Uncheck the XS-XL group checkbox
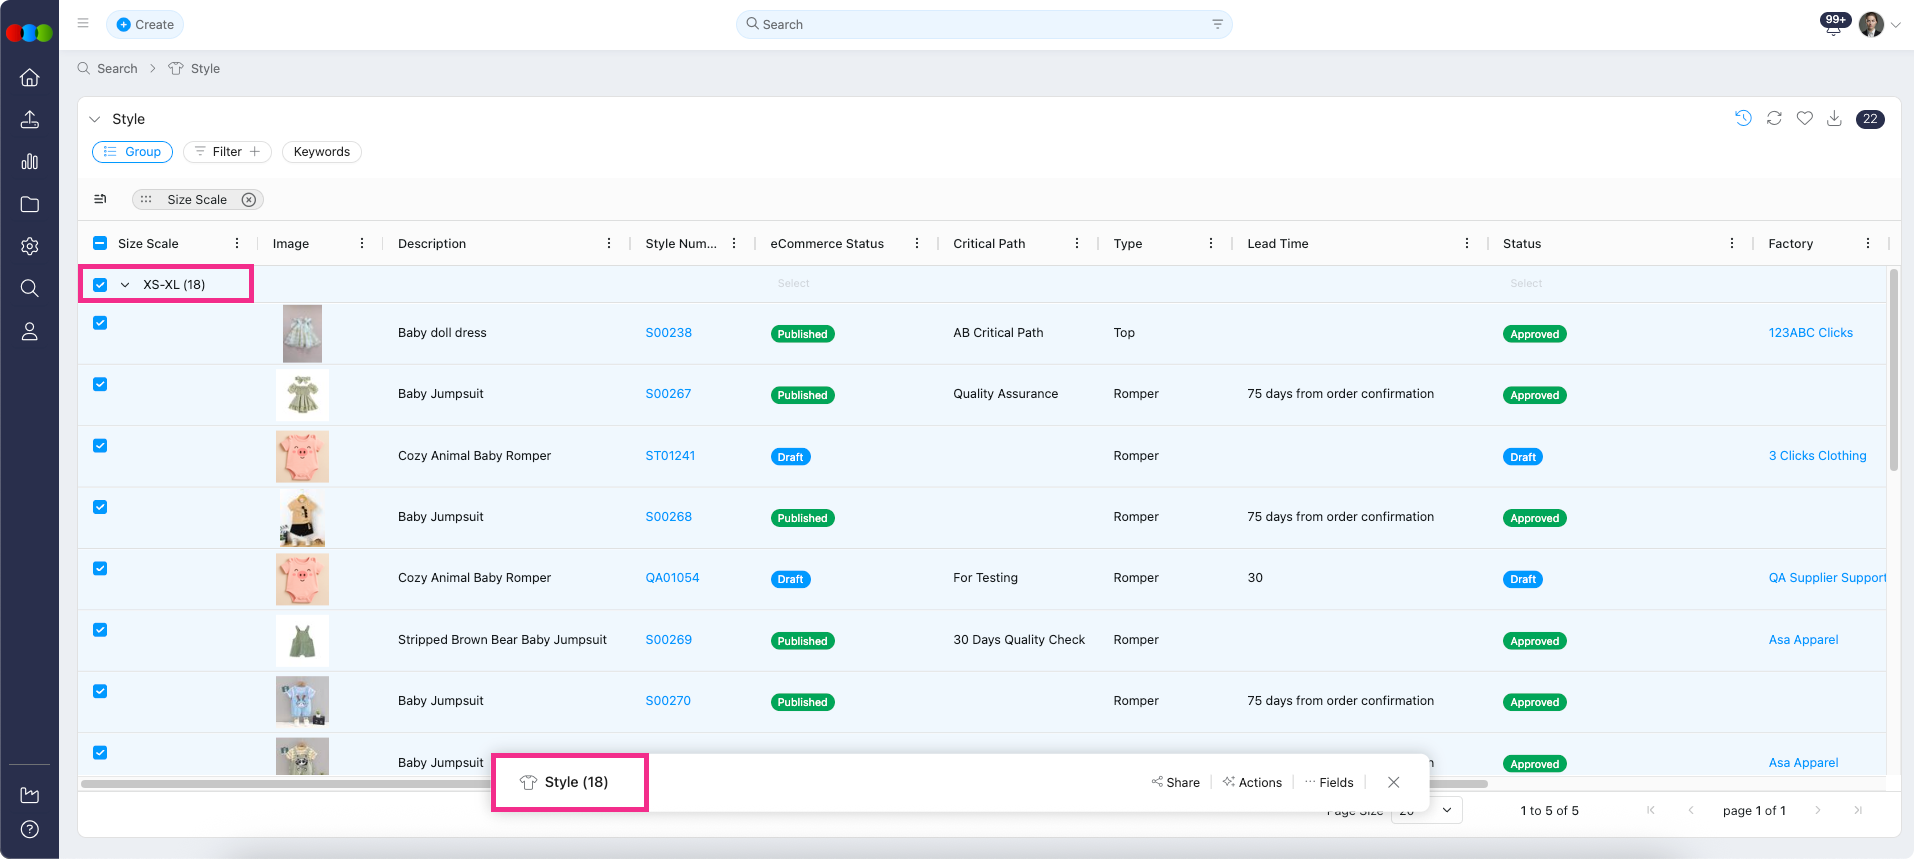The height and width of the screenshot is (859, 1914). [x=100, y=285]
